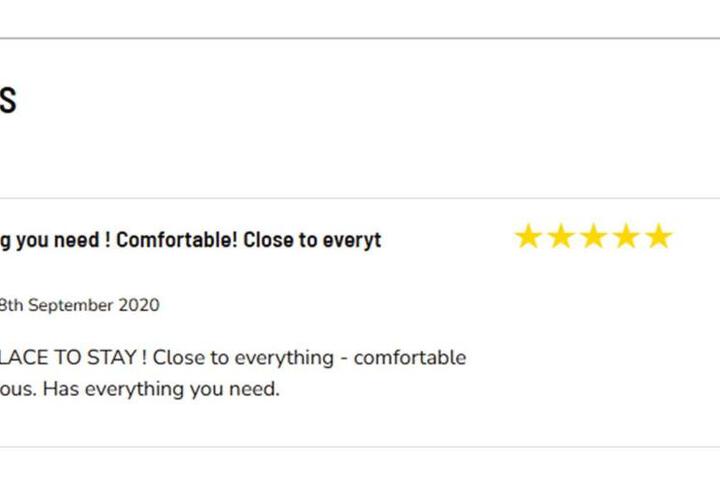The image size is (720, 480).
Task: Click 'Close to everything' in the review body
Action: (x=243, y=358)
